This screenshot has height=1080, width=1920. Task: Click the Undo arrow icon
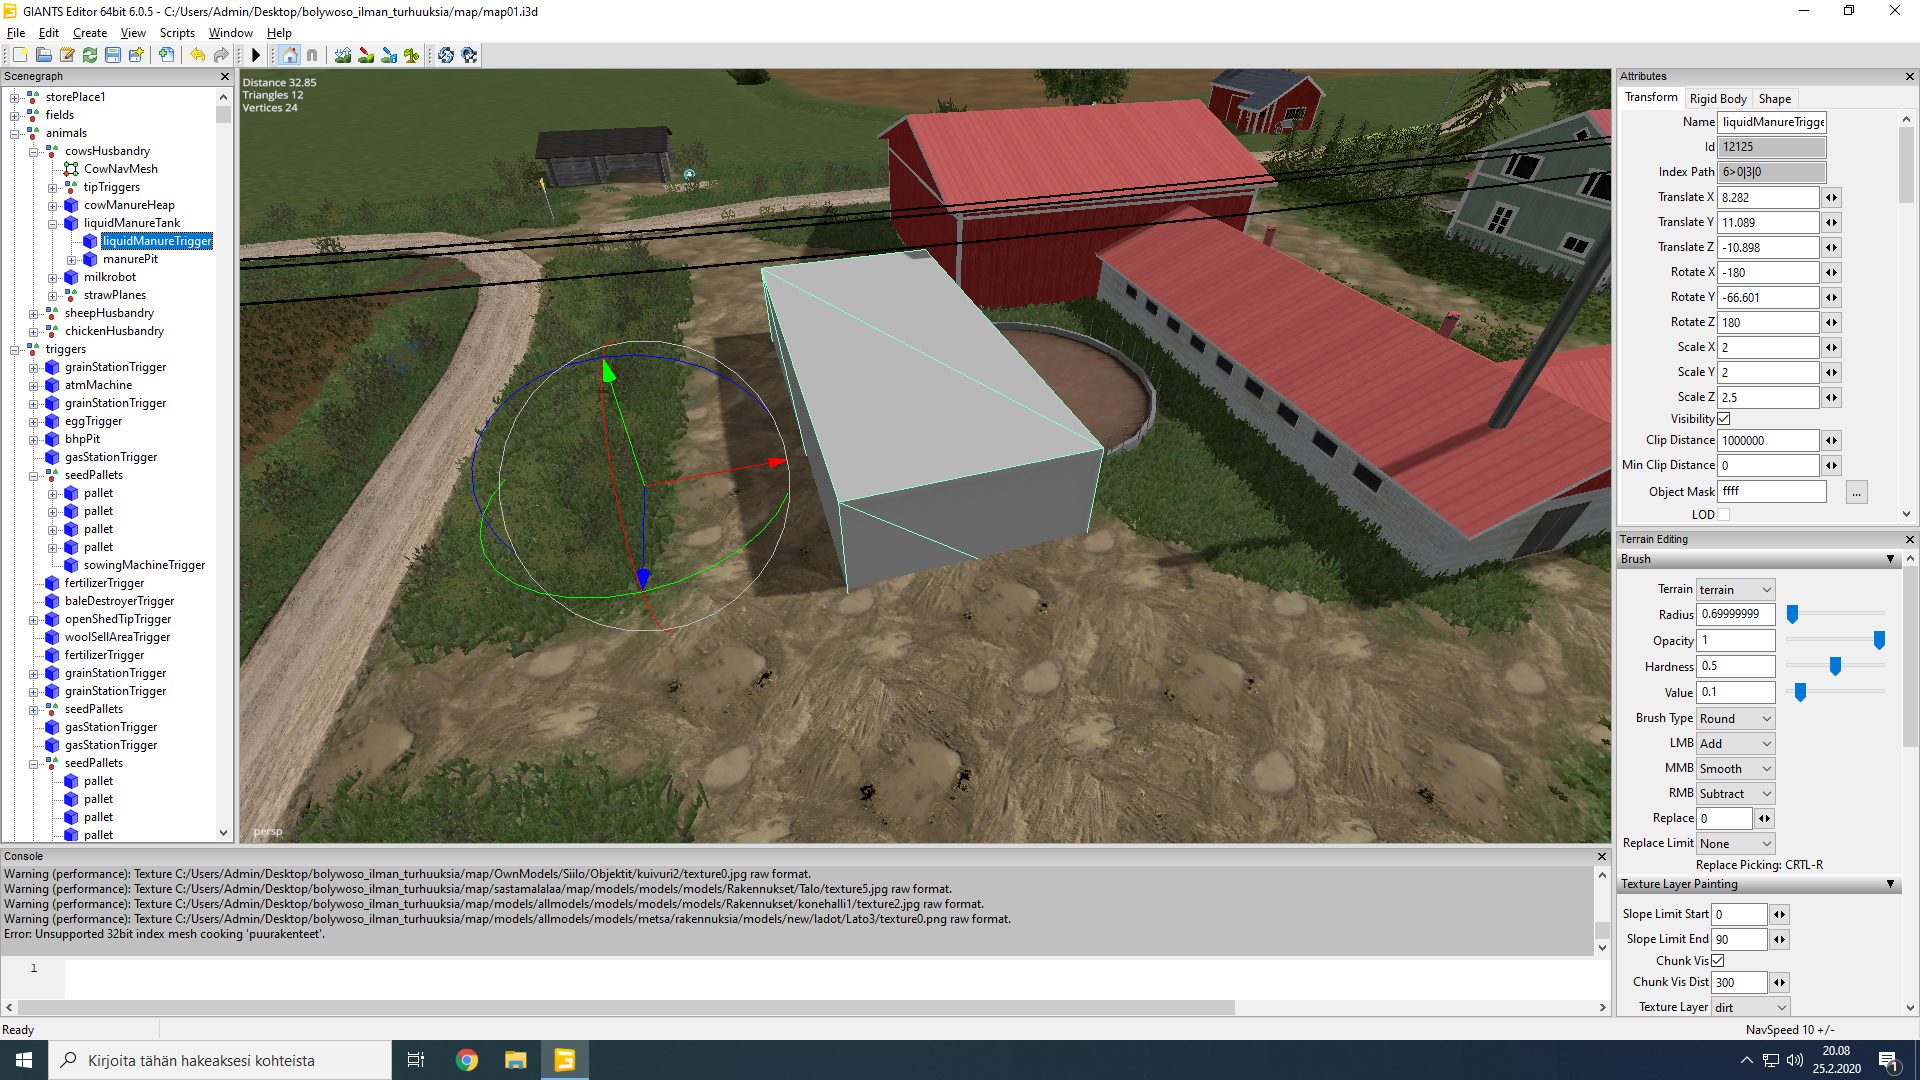pos(197,55)
